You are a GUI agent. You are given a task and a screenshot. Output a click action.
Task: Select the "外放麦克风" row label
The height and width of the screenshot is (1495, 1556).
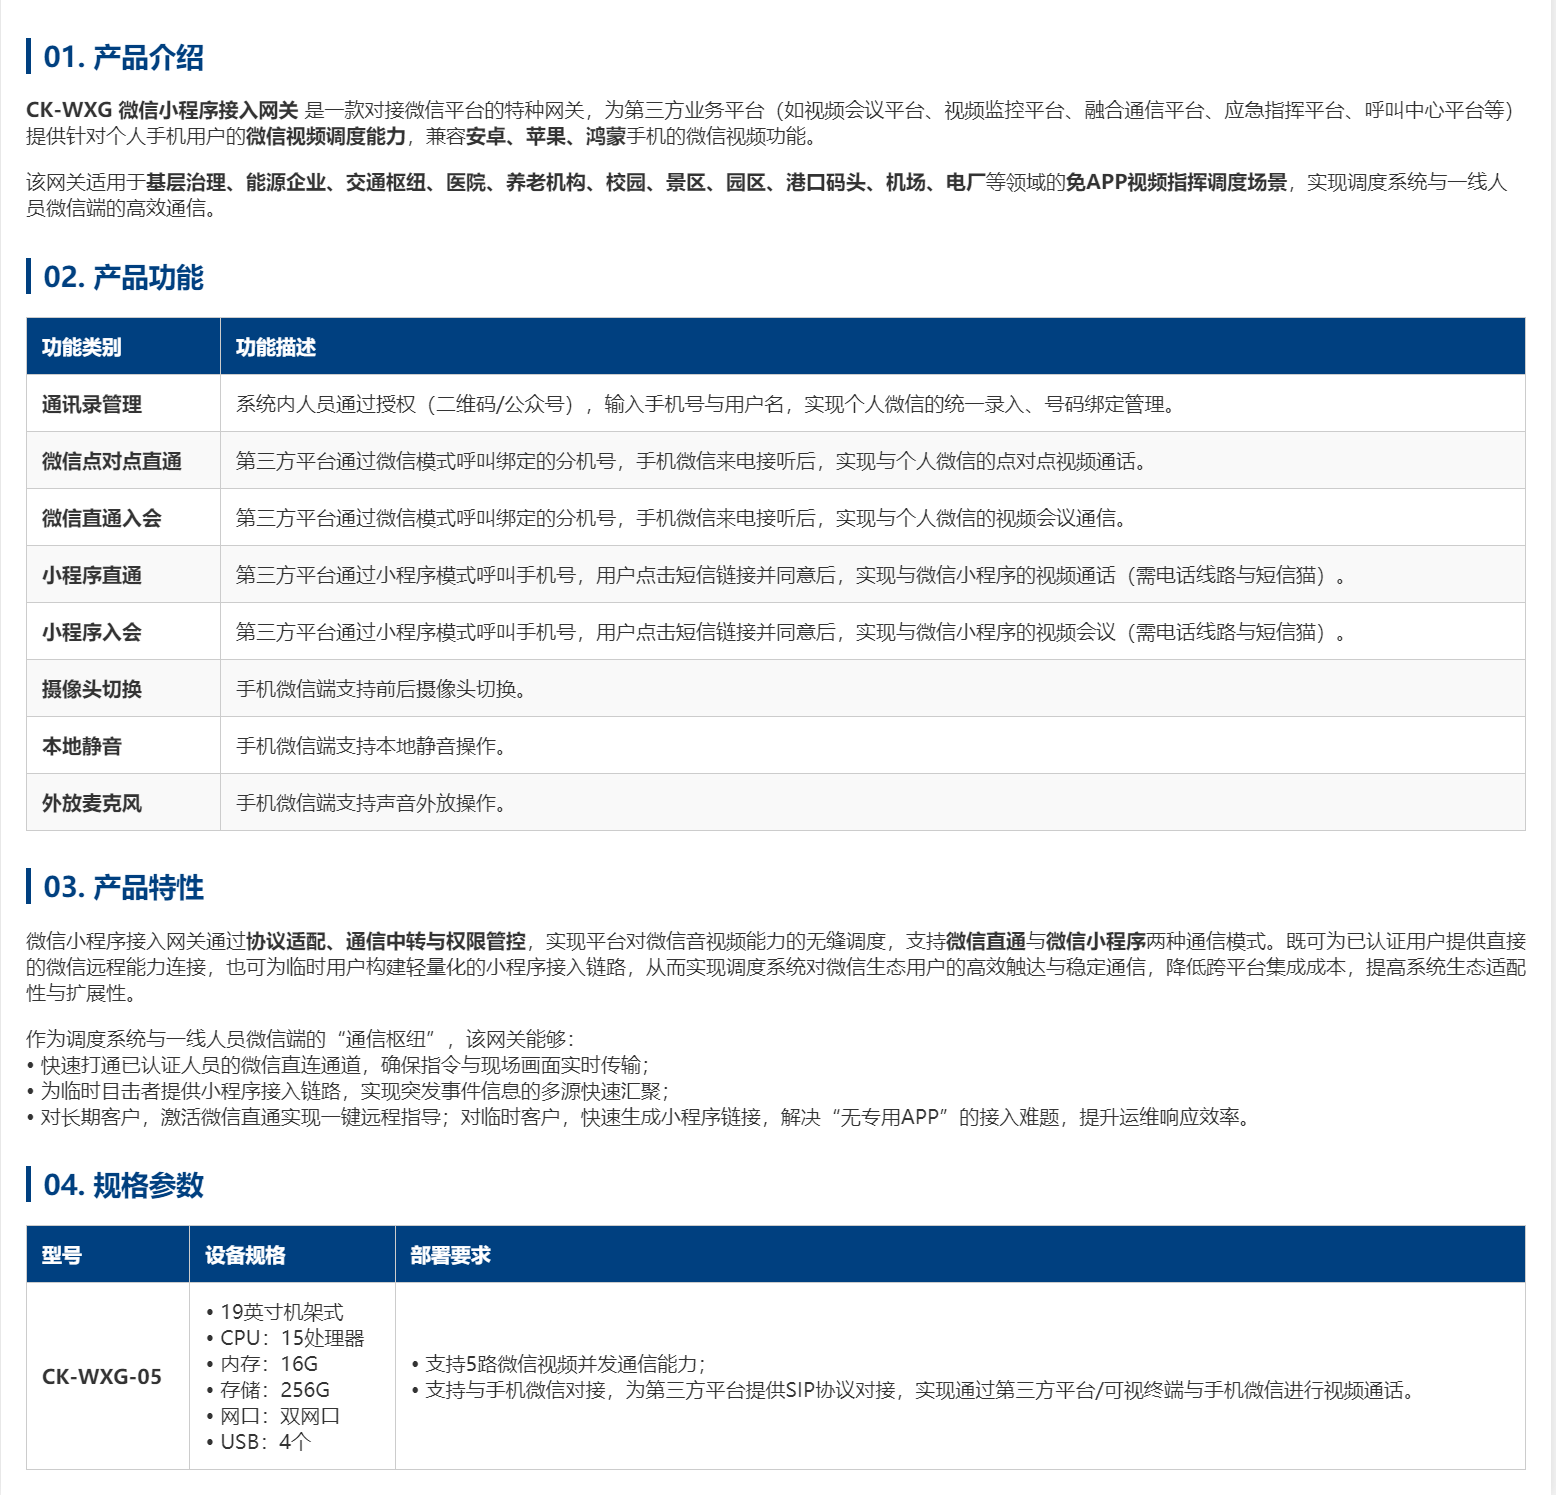coord(92,803)
